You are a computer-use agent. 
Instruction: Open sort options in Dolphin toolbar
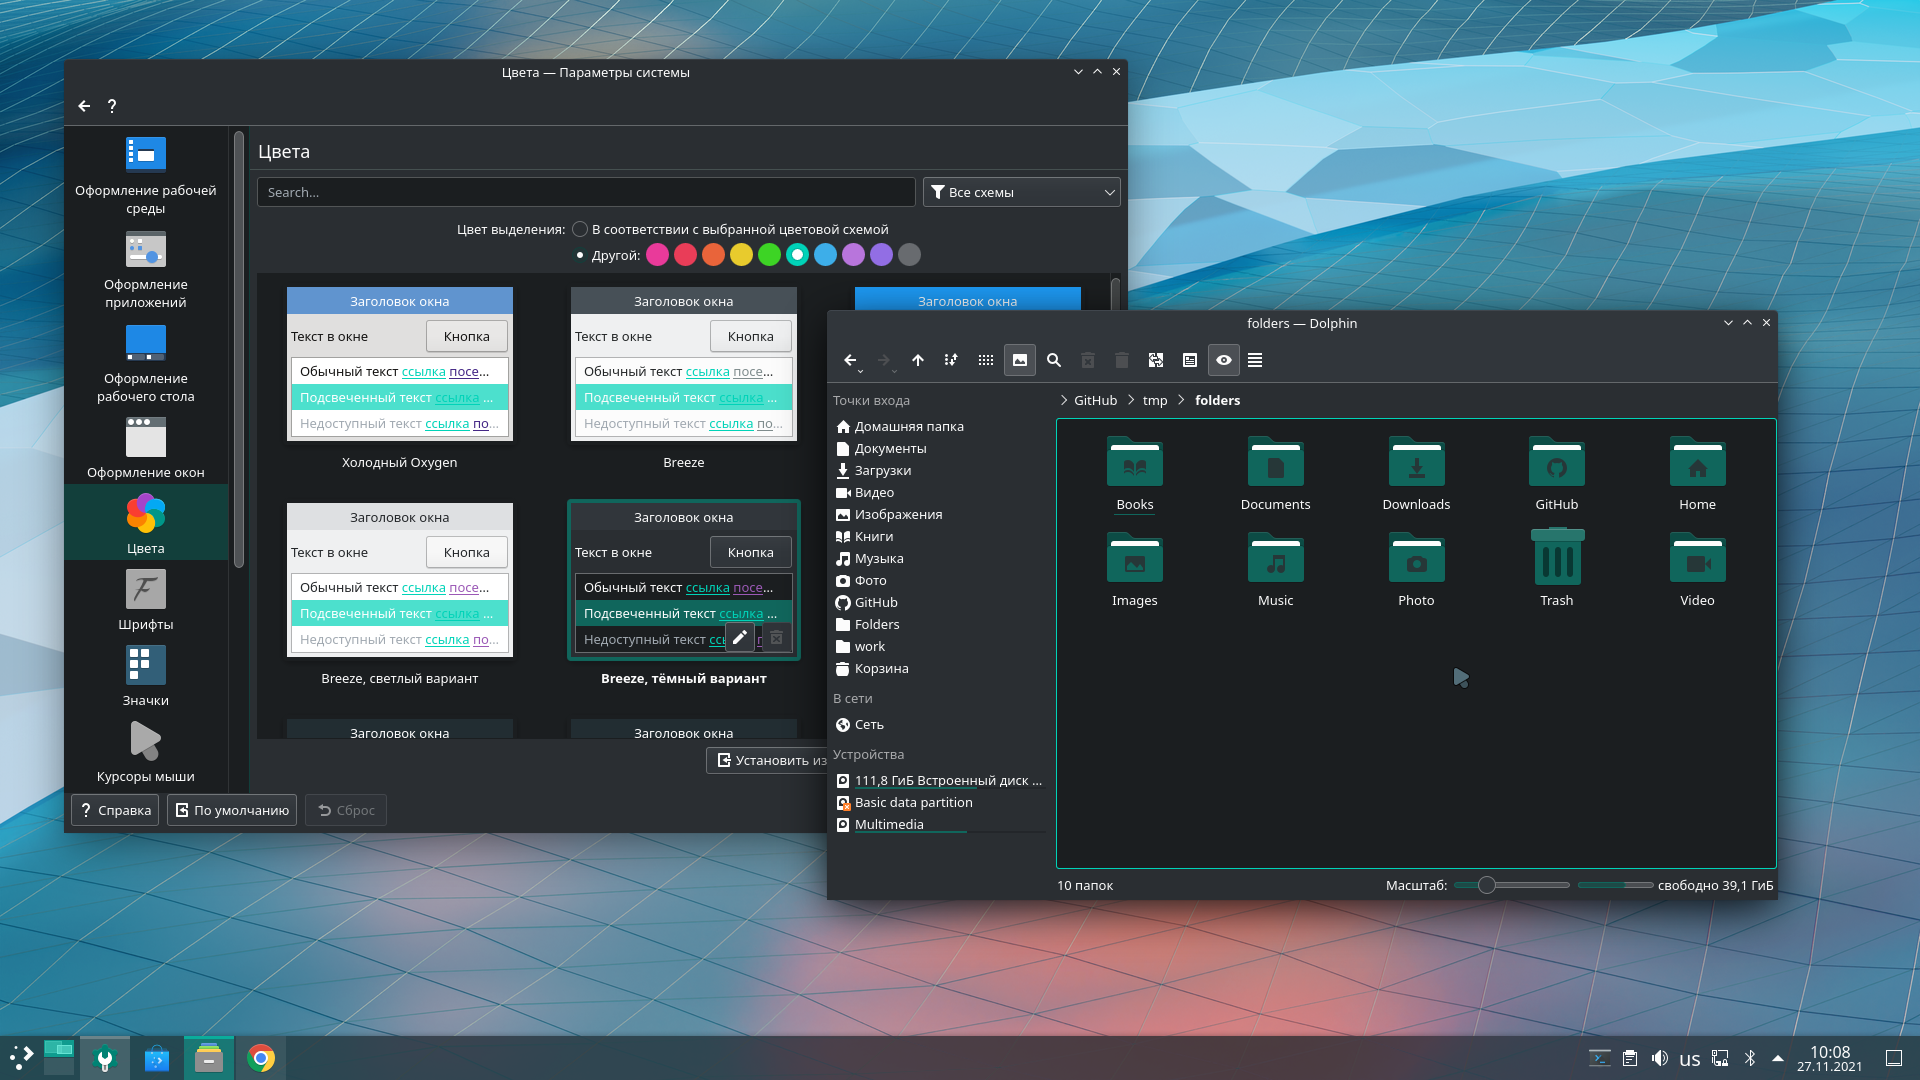pos(951,360)
